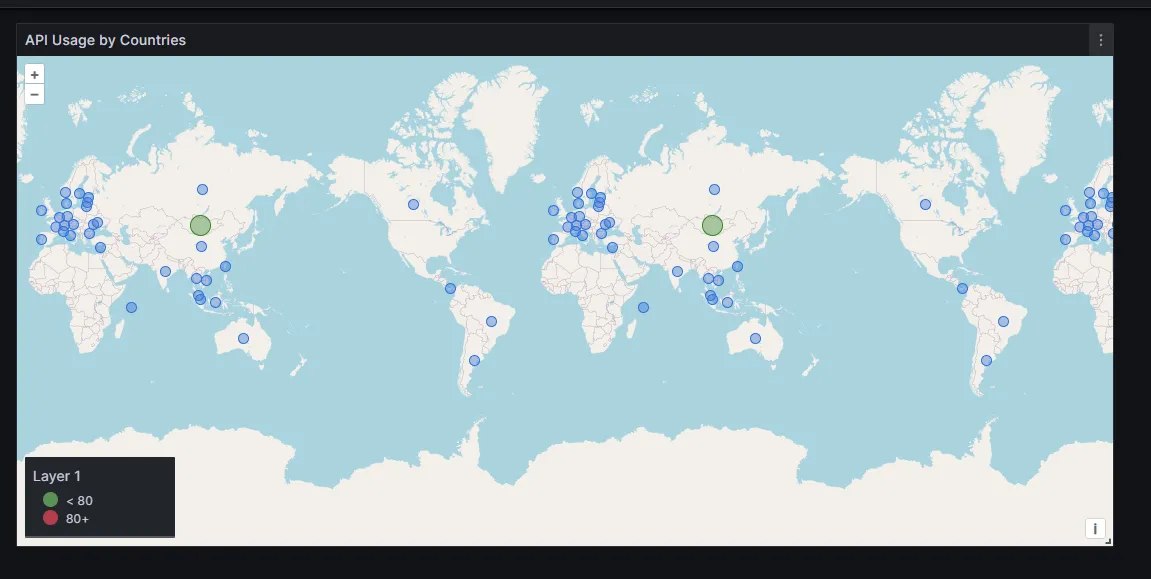Viewport: 1151px width, 579px height.
Task: Click the Layer 1 legend header
Action: (x=55, y=476)
